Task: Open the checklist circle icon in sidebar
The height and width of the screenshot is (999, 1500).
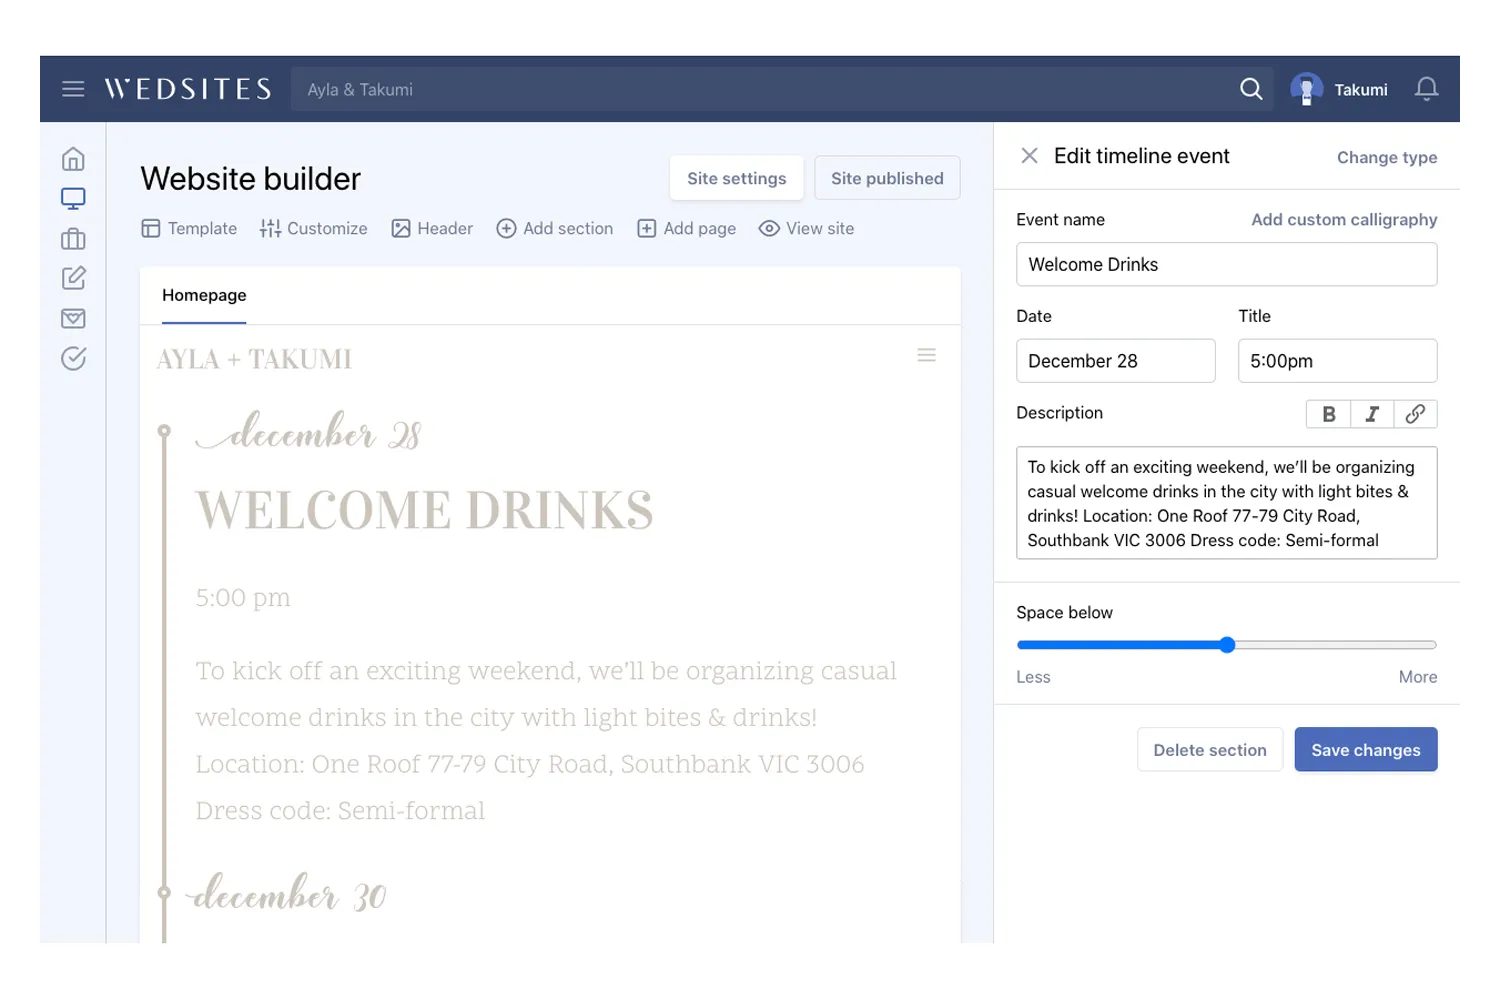Action: pos(73,358)
